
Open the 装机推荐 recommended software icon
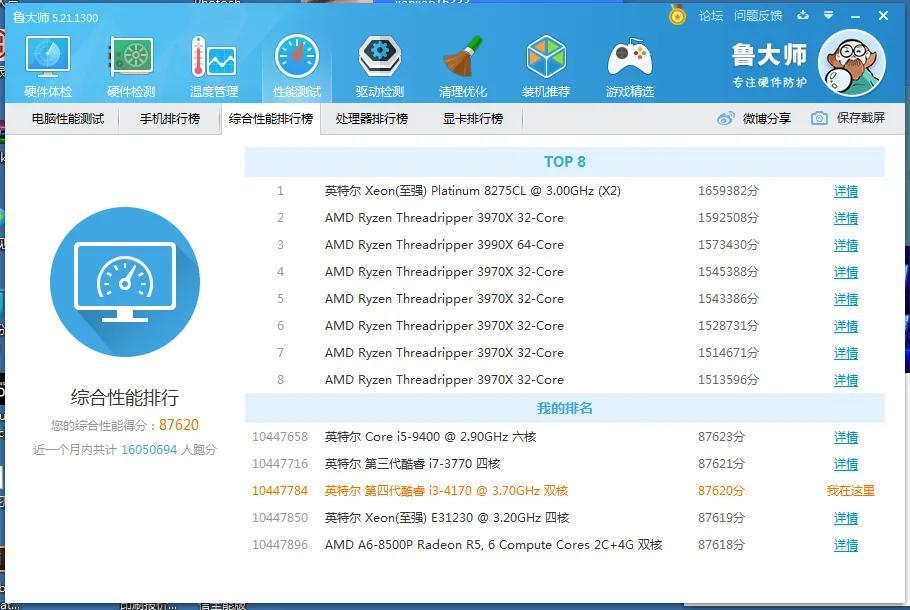click(546, 66)
